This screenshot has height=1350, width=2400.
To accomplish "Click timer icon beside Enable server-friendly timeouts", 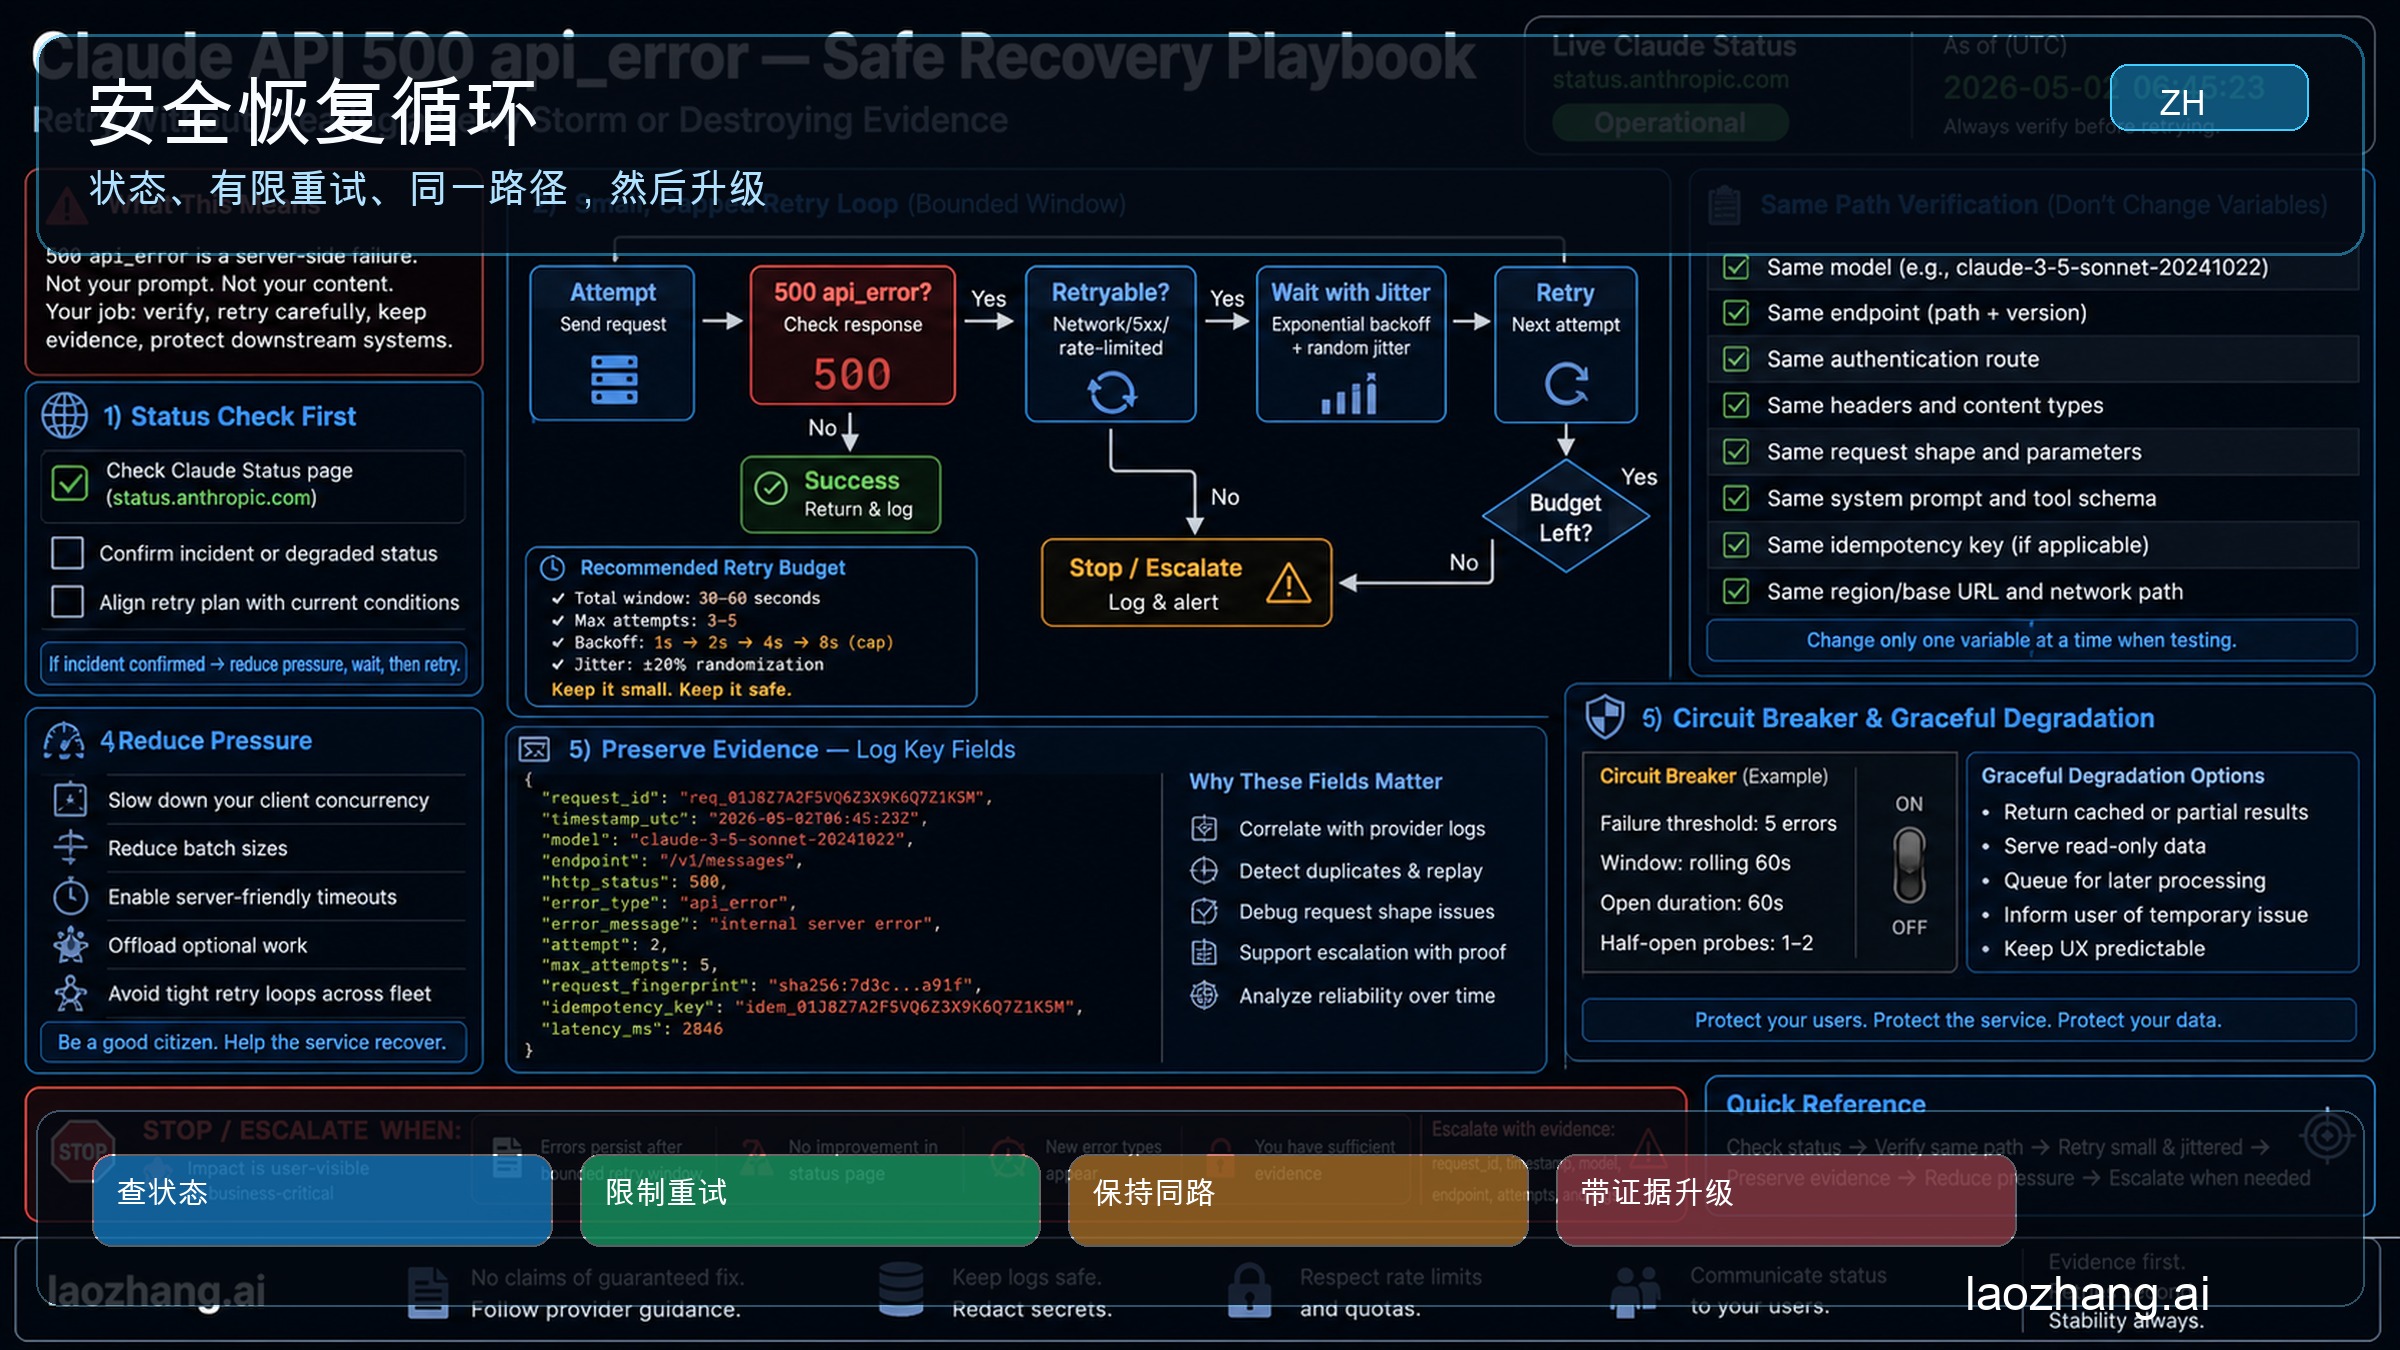I will (x=70, y=896).
